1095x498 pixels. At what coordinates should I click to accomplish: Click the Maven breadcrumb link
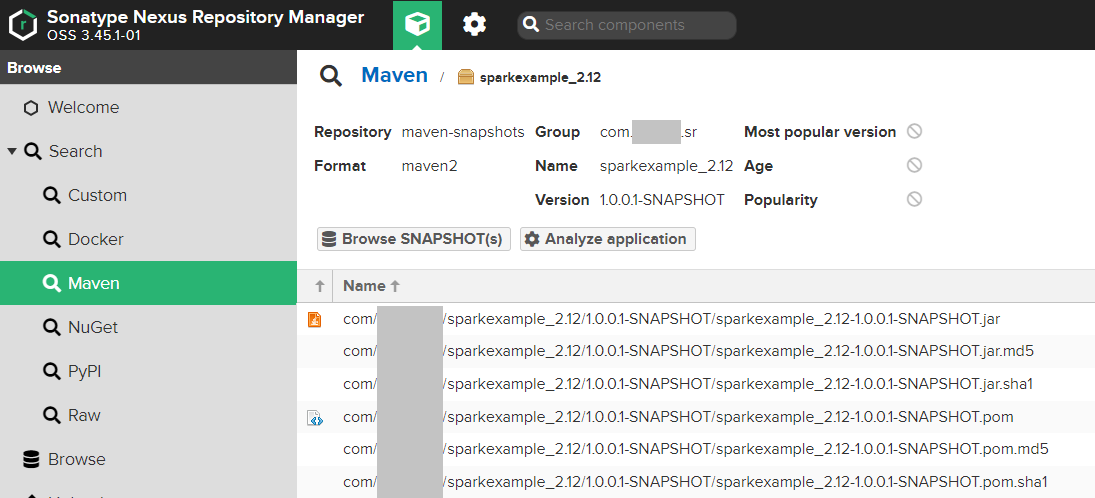click(395, 75)
